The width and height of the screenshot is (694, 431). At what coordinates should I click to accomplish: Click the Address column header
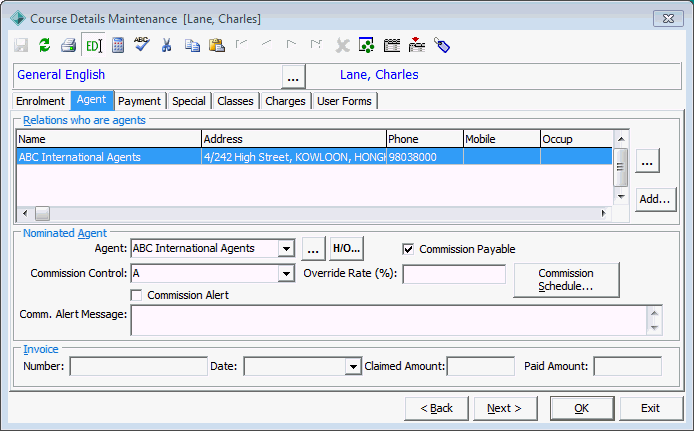[294, 139]
